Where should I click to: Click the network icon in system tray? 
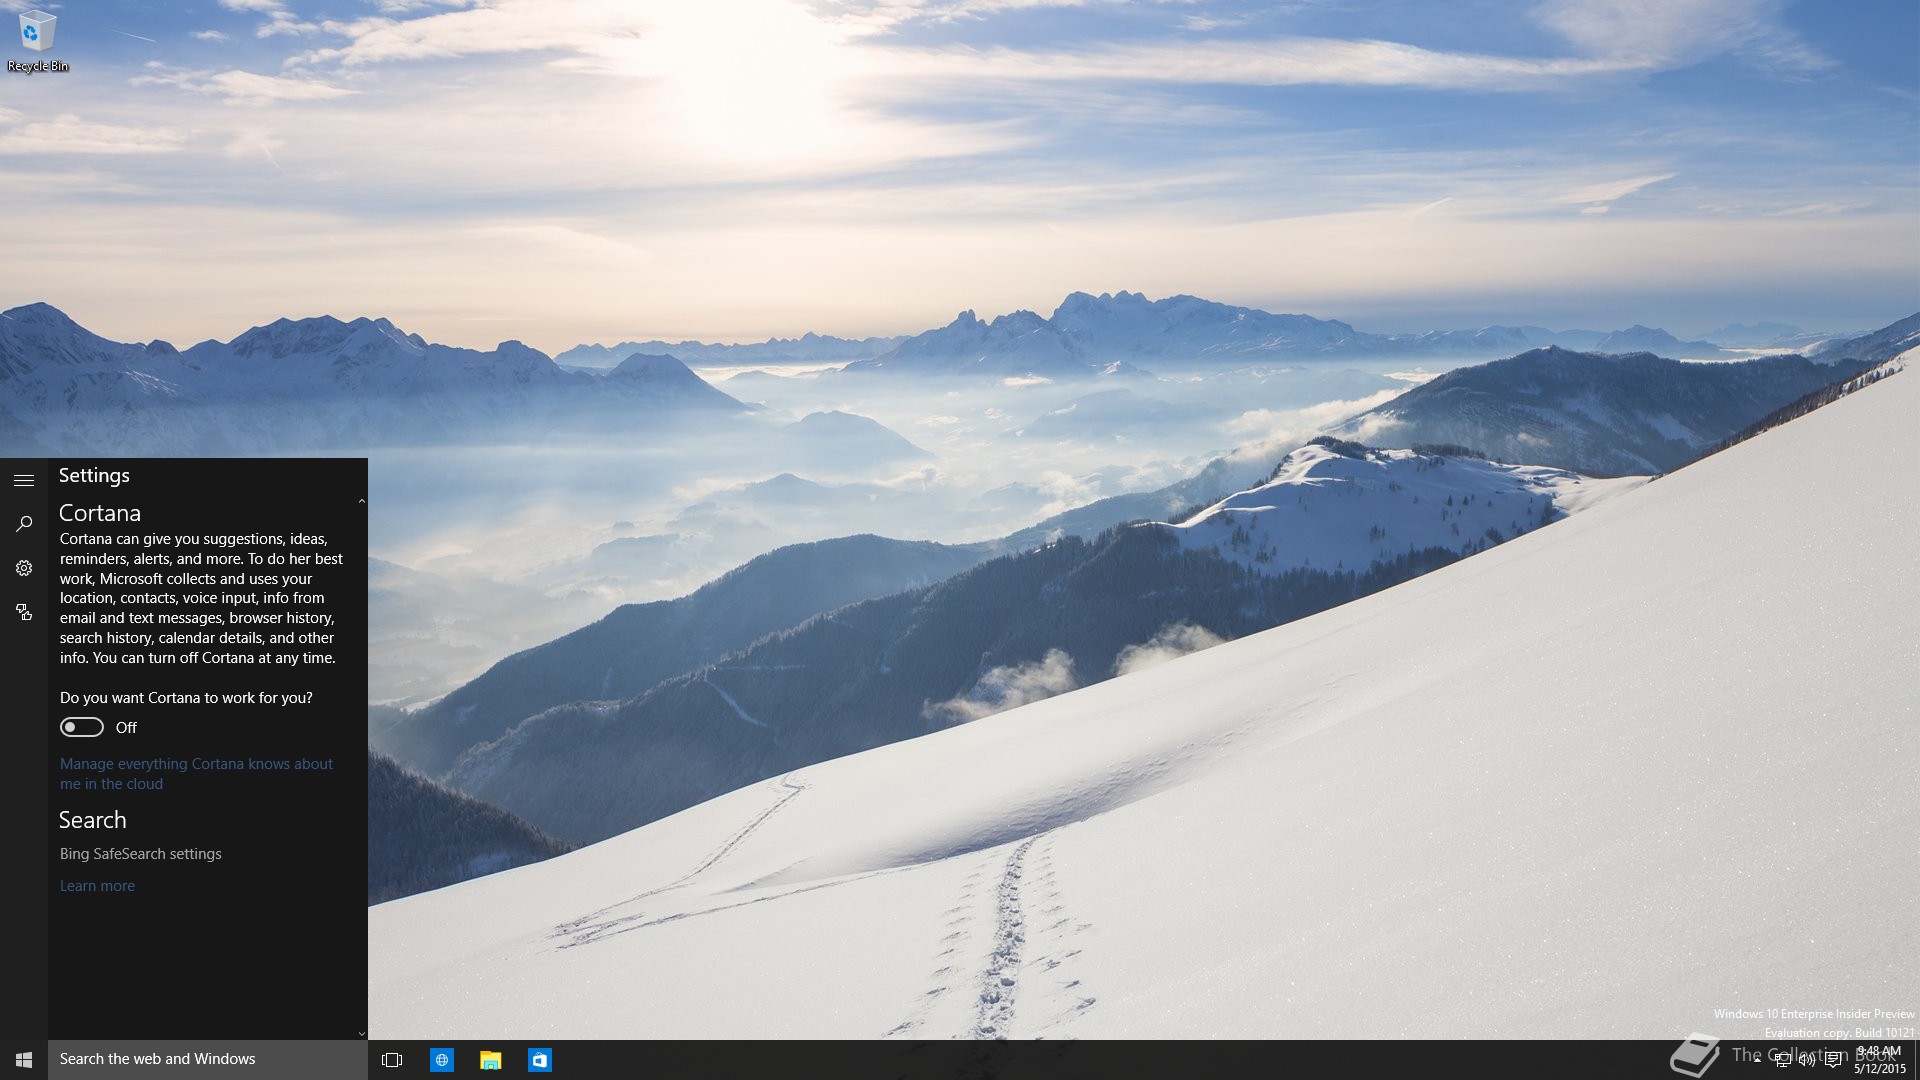pos(1782,1060)
